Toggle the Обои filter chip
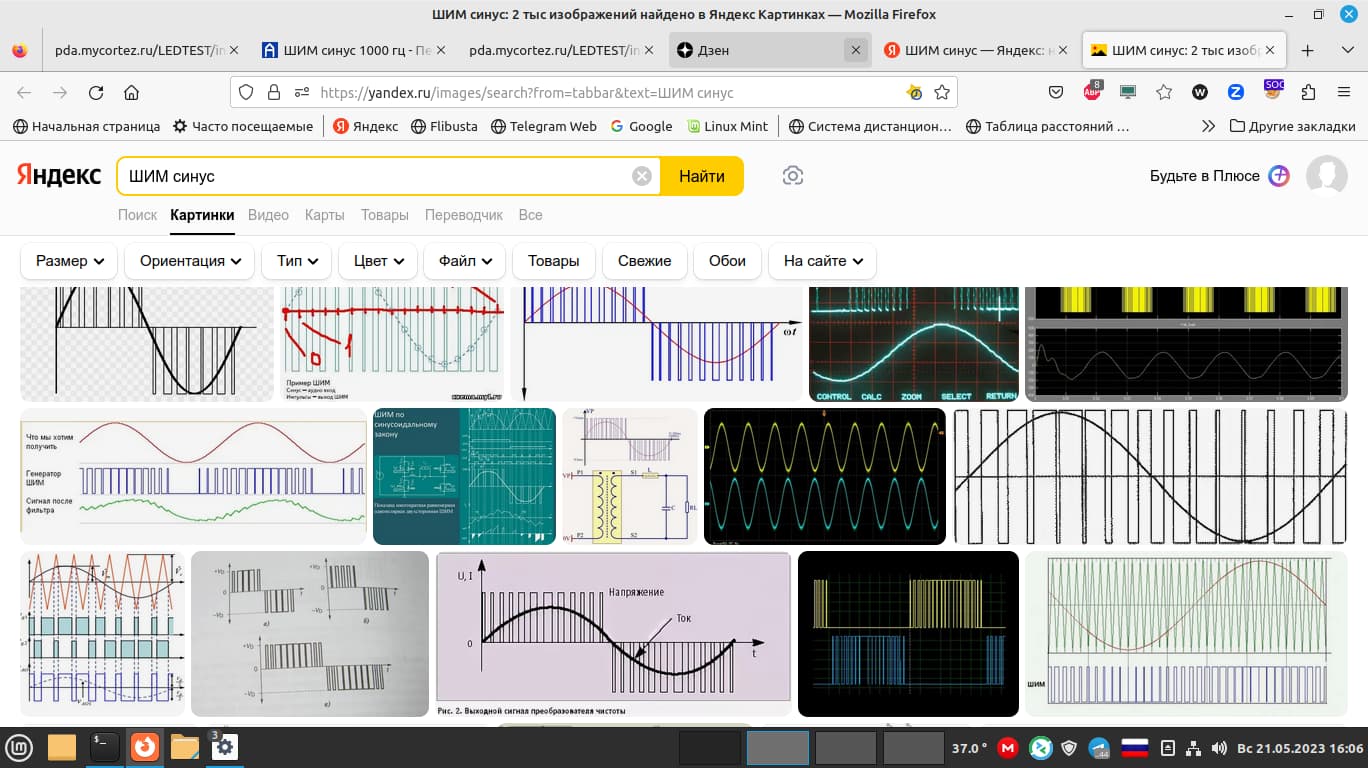The width and height of the screenshot is (1368, 768). (727, 261)
